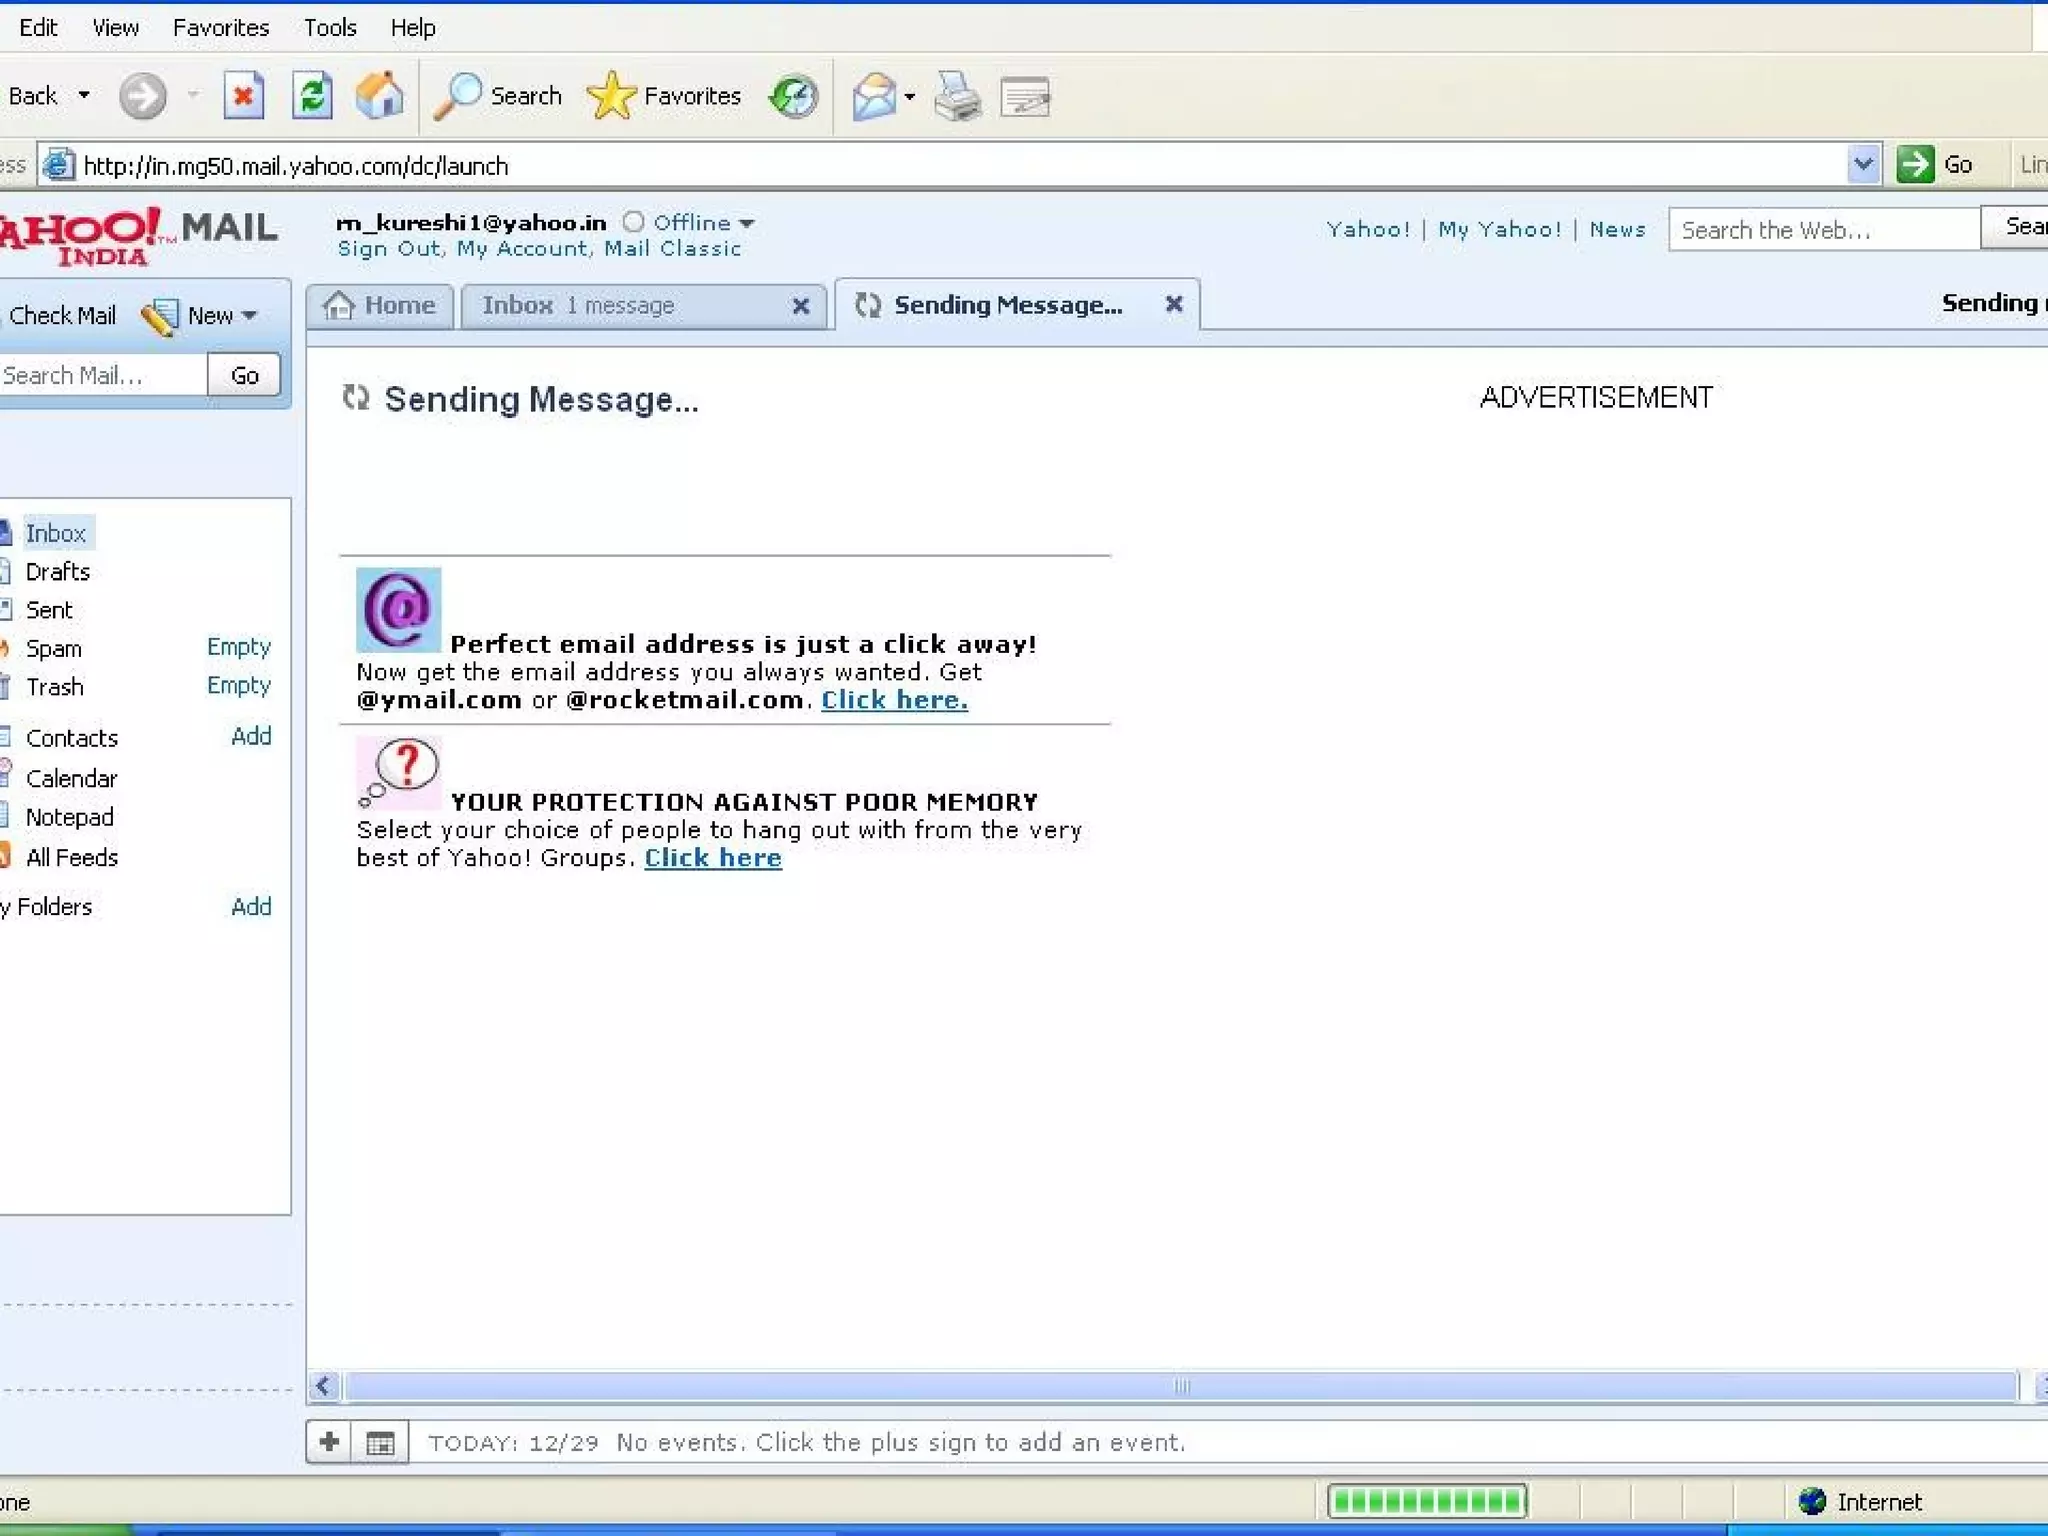The width and height of the screenshot is (2048, 1536).
Task: Empty the Spam folder
Action: (x=238, y=647)
